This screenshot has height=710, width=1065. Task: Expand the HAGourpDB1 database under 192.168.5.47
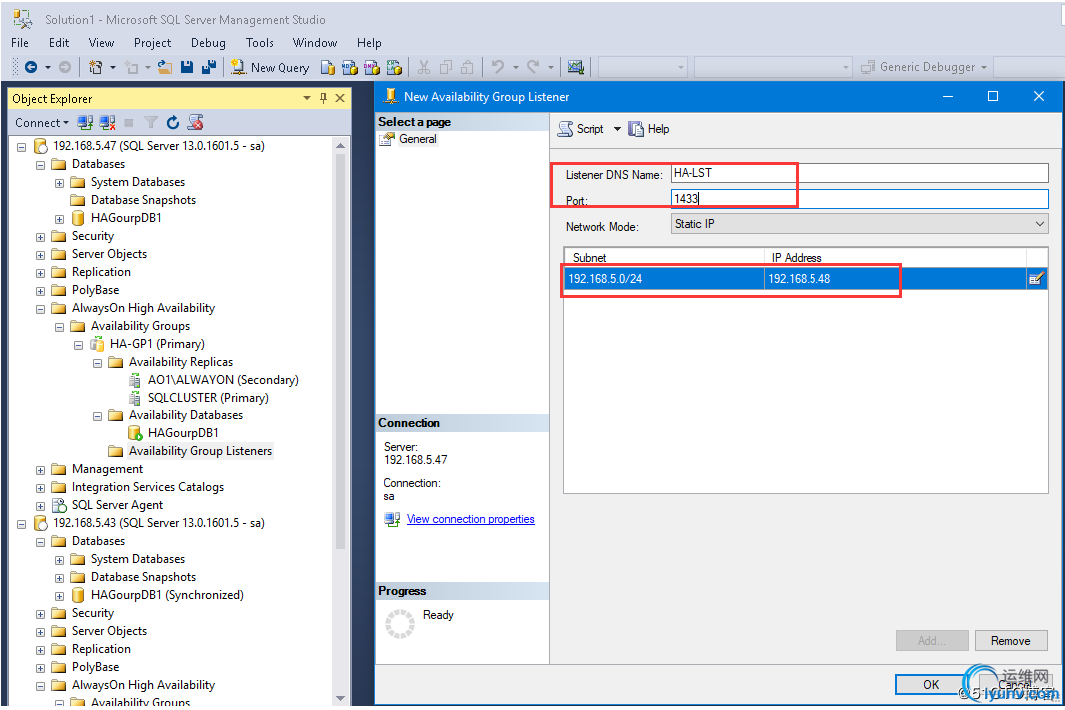click(x=60, y=219)
